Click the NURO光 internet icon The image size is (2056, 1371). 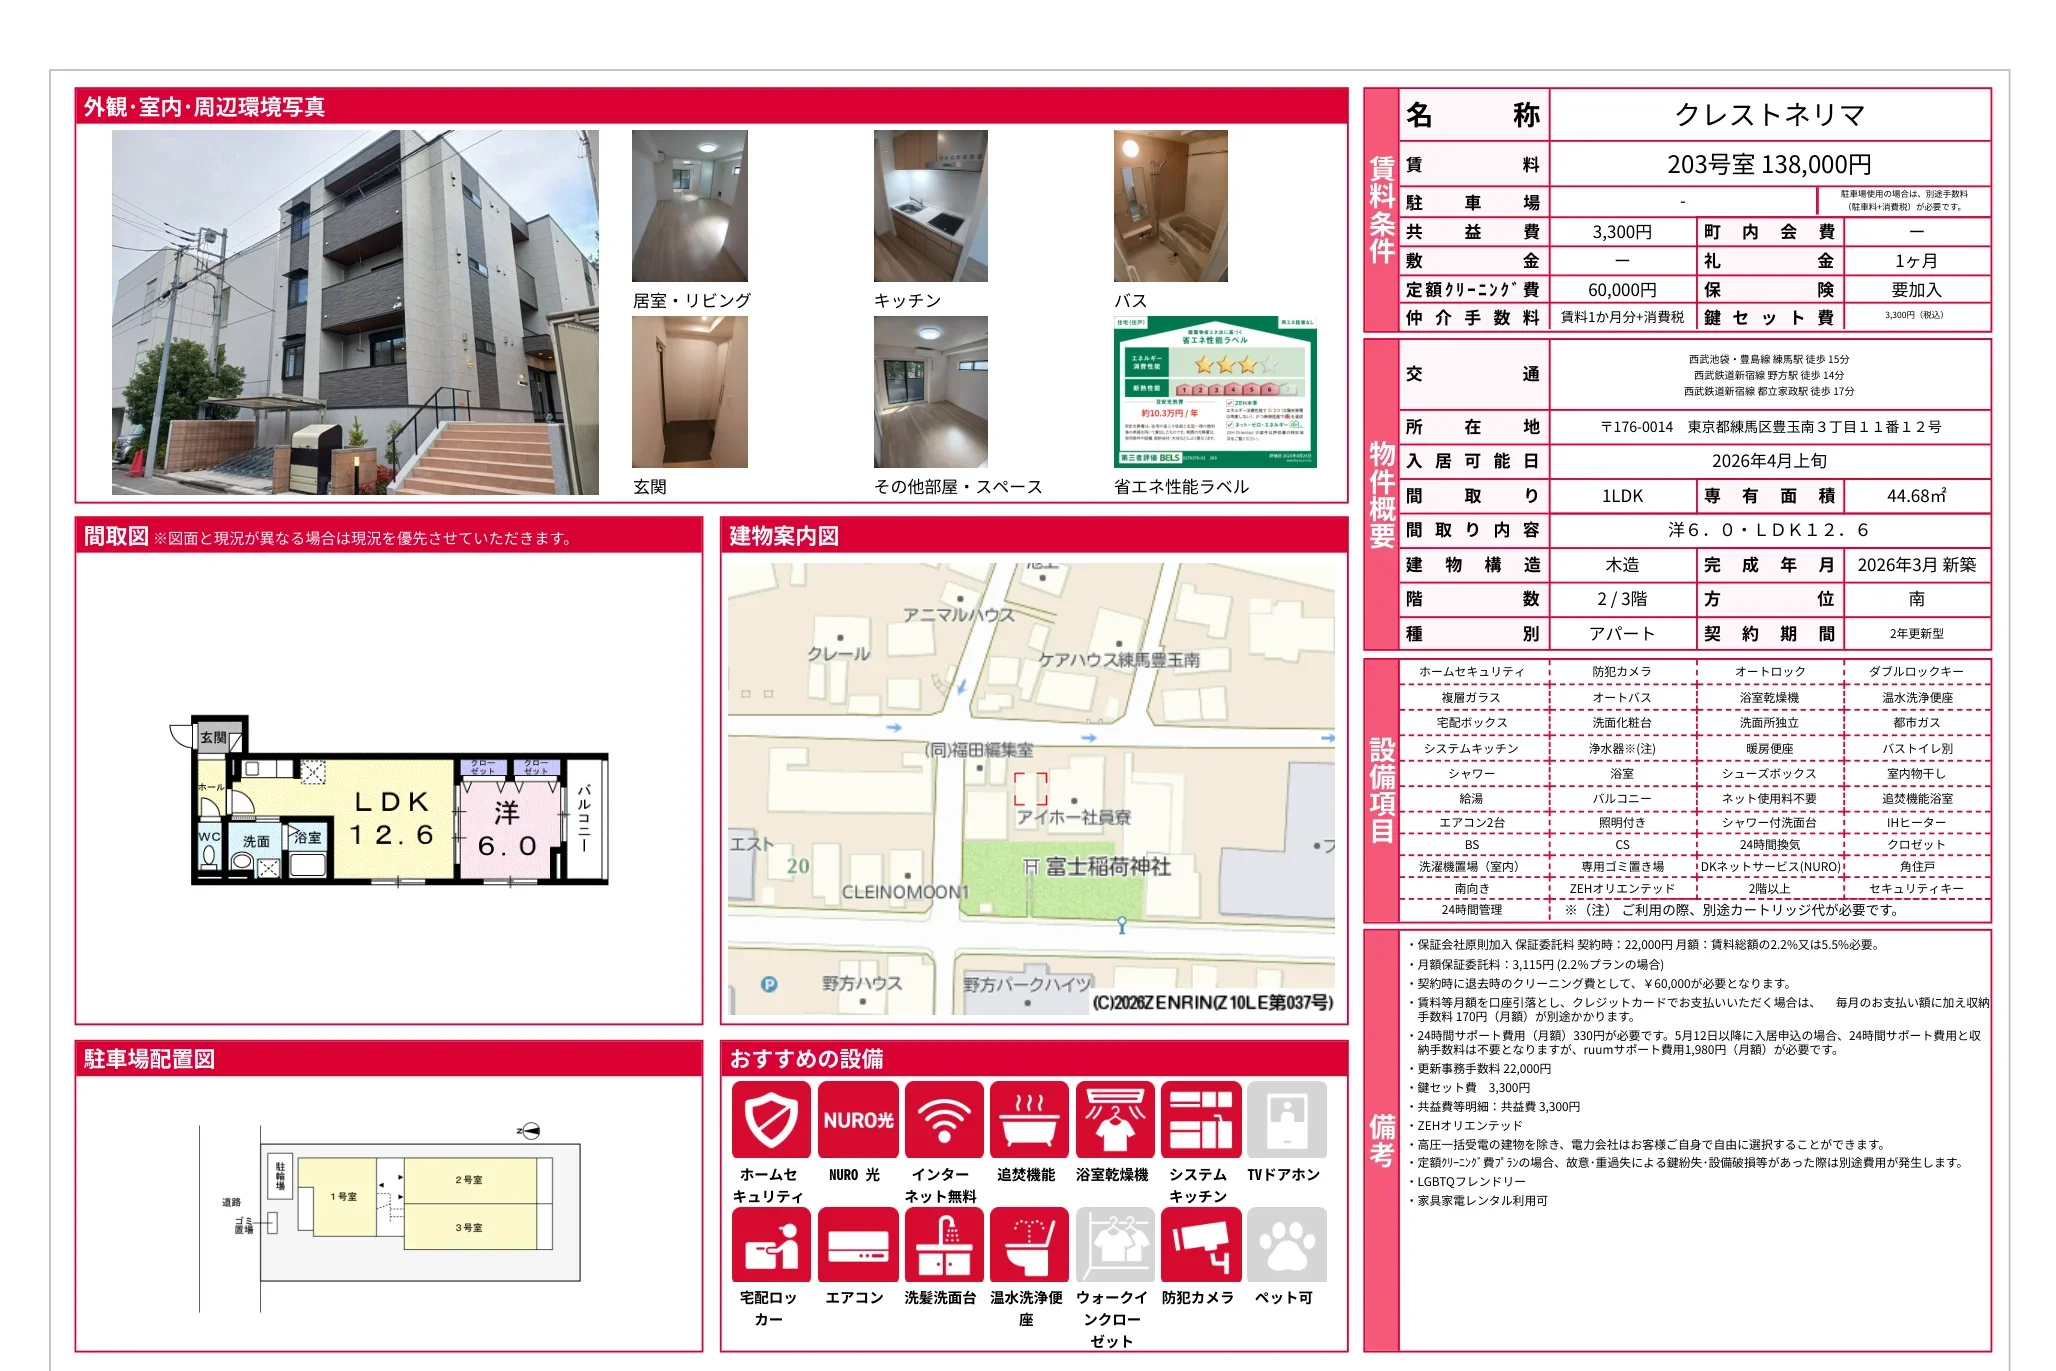pyautogui.click(x=857, y=1119)
